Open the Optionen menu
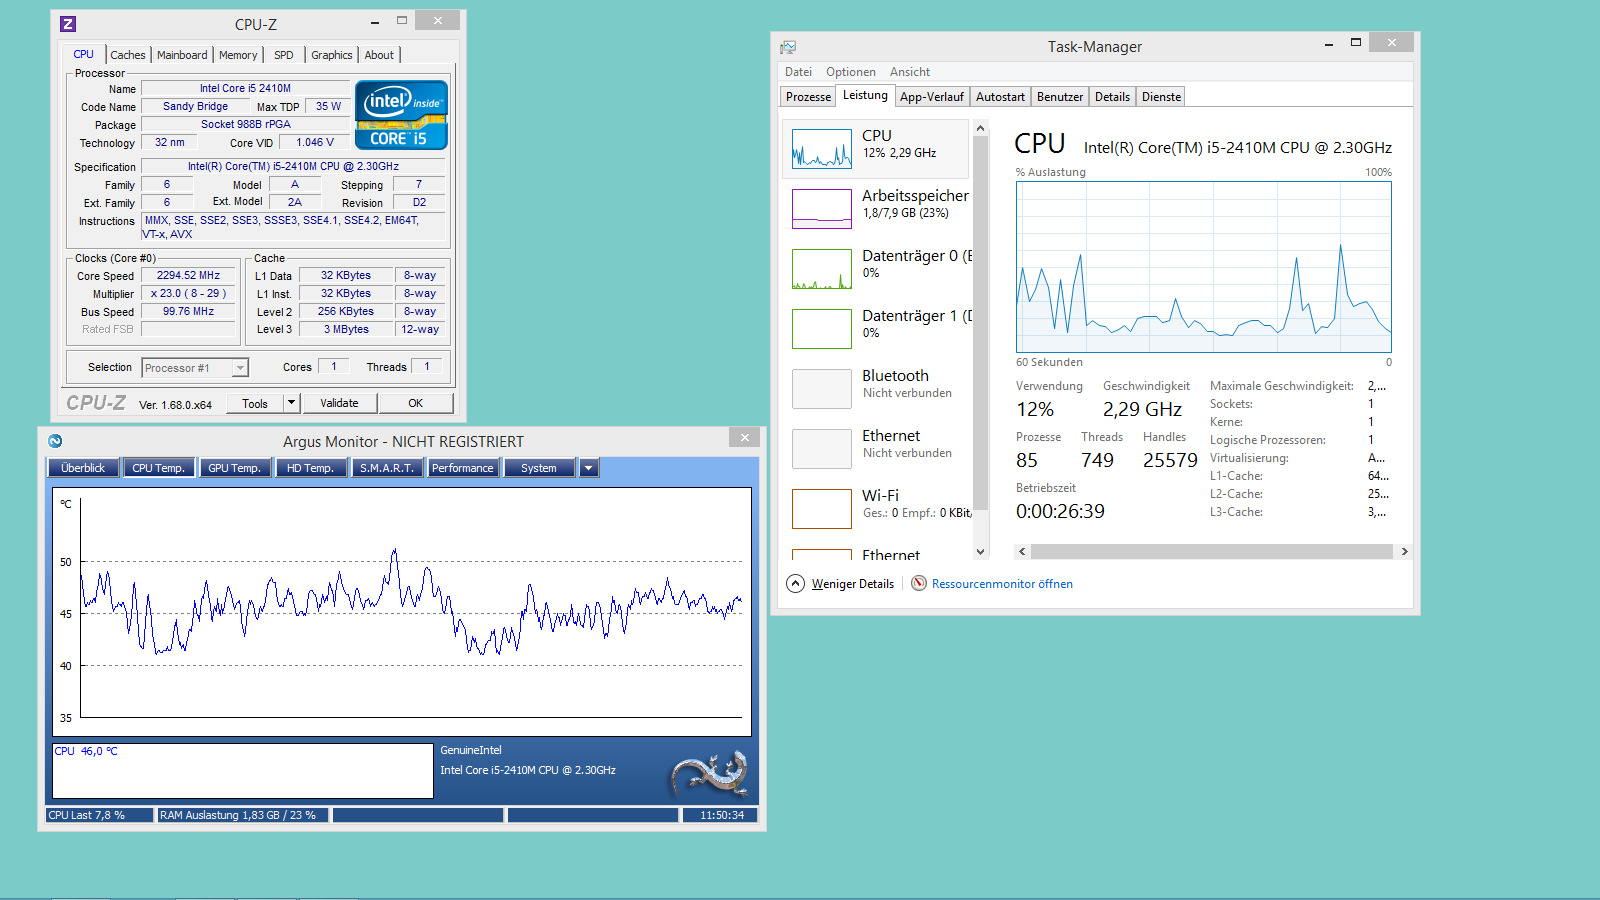Screen dimensions: 1600x900 click(x=851, y=72)
